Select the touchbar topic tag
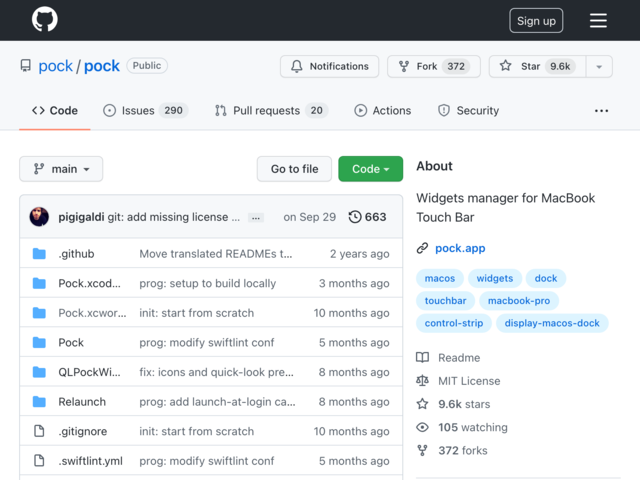 tap(445, 301)
